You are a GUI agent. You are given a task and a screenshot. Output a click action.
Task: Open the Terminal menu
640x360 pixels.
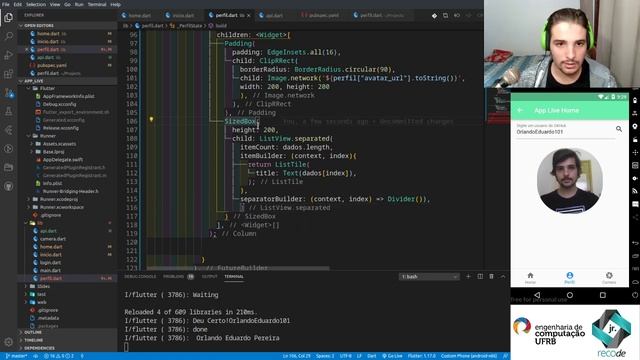coord(97,4)
